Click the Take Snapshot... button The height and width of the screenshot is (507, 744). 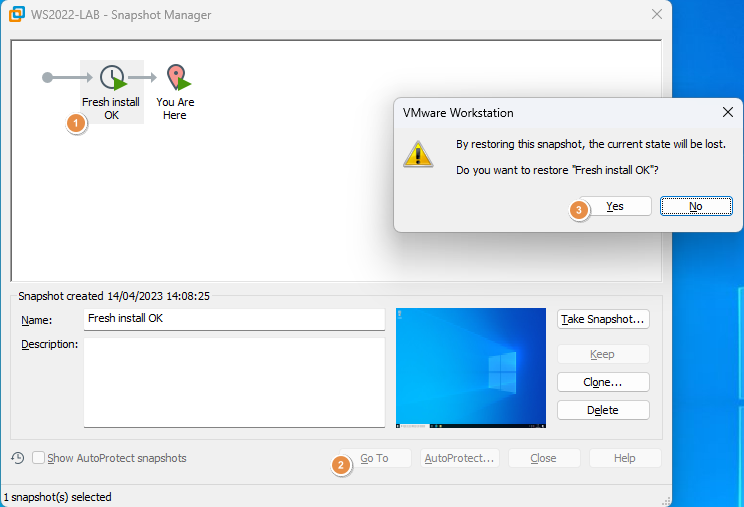(603, 319)
